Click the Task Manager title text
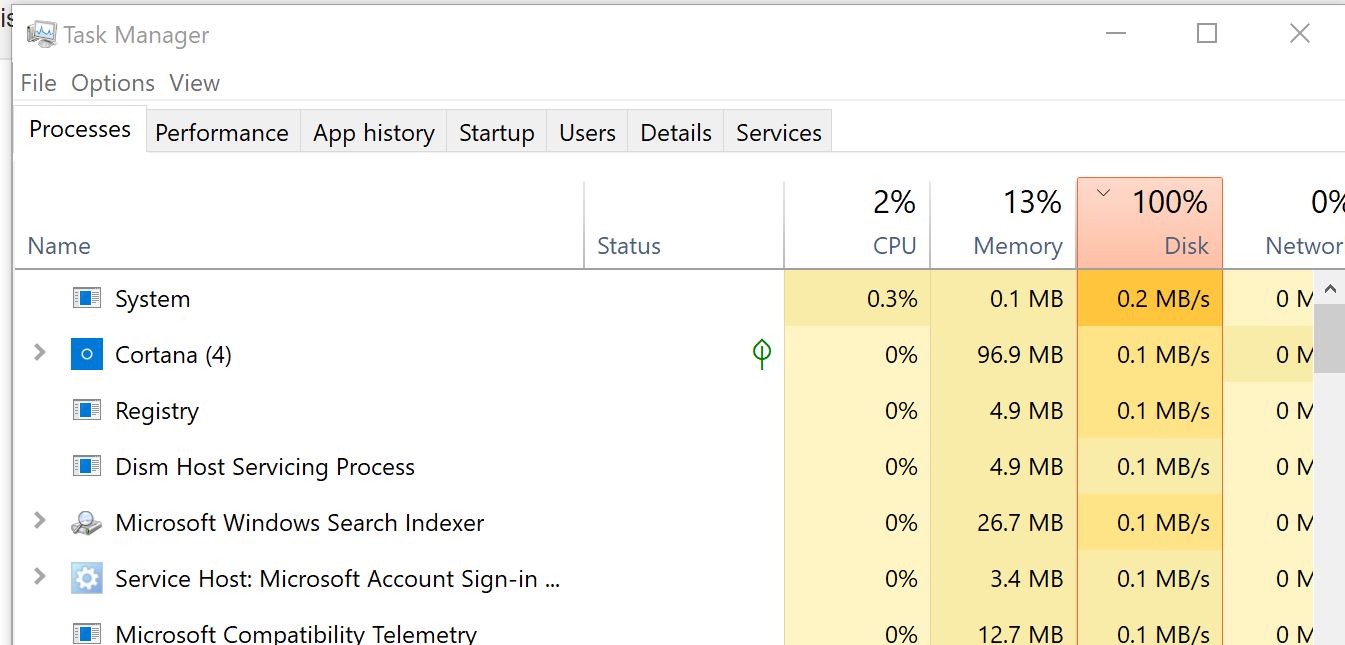This screenshot has height=645, width=1345. [x=136, y=35]
